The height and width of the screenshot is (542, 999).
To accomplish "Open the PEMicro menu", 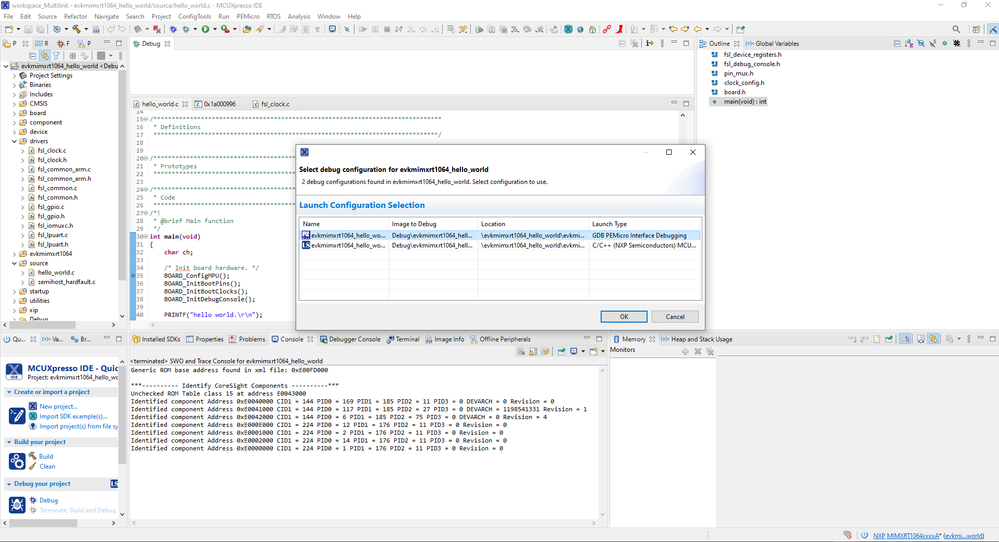I will click(248, 17).
